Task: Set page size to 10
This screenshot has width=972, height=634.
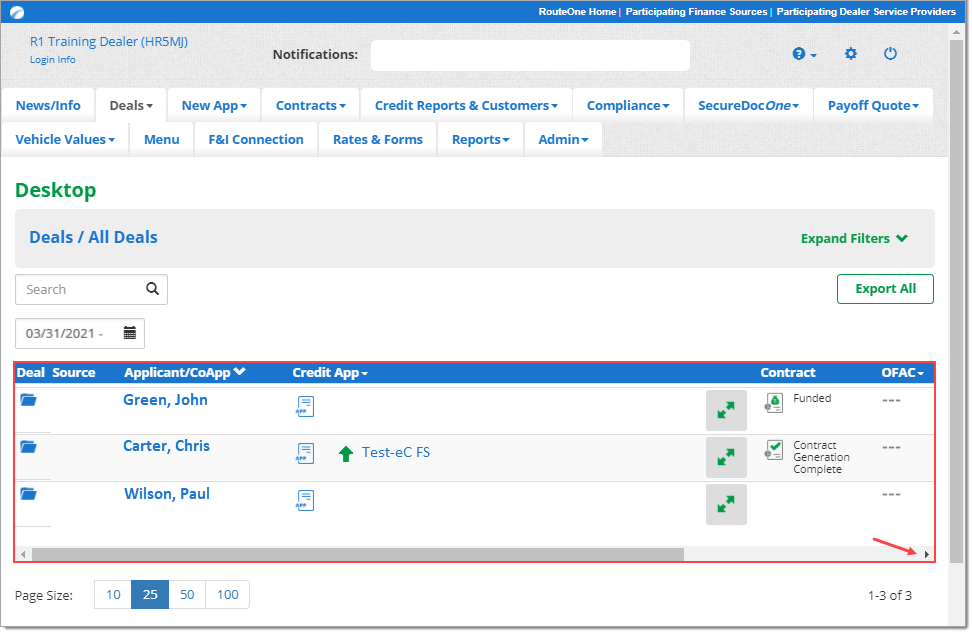Action: [x=113, y=594]
